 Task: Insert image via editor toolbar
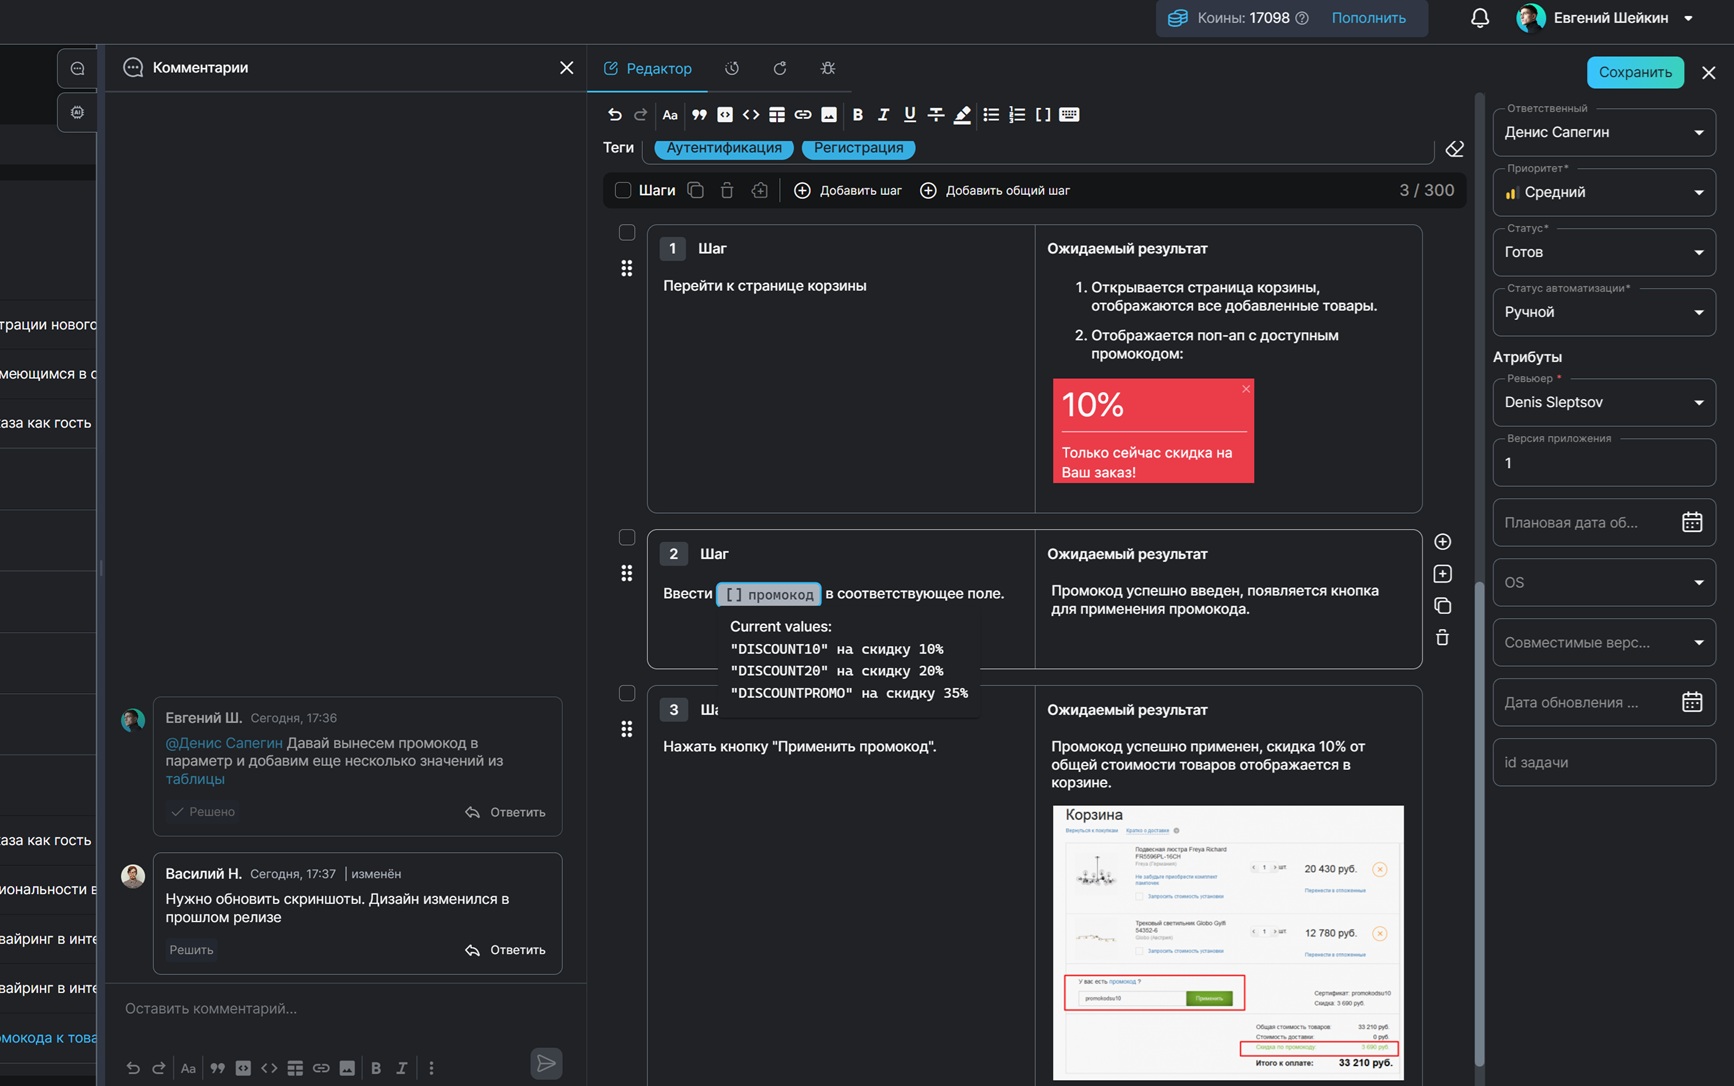point(829,114)
